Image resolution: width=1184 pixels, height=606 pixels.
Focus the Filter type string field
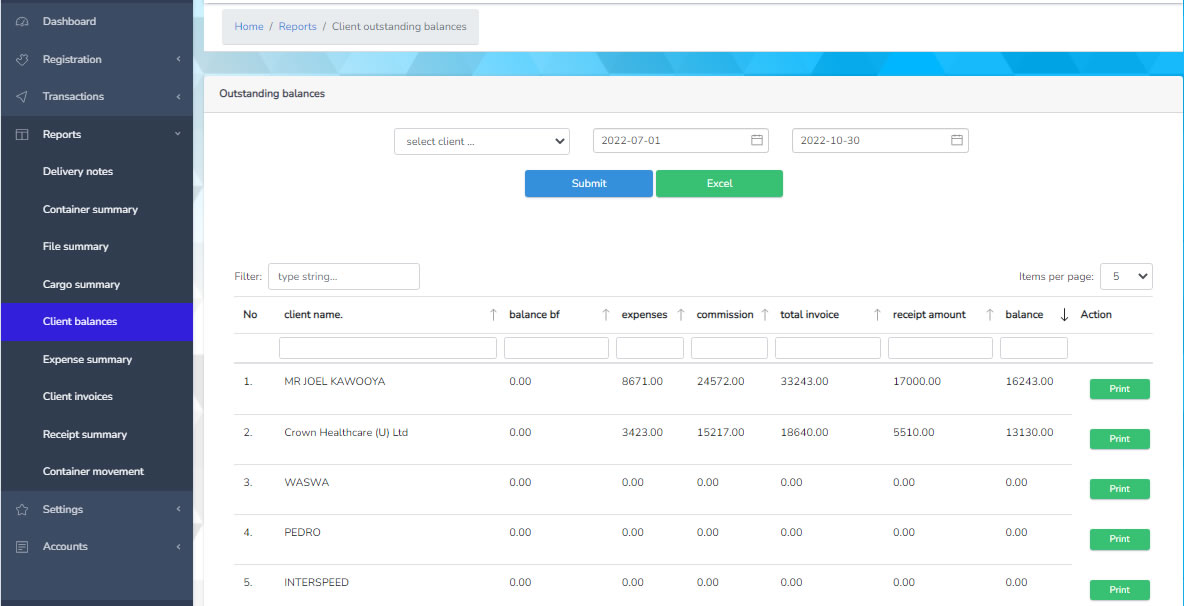pos(344,276)
